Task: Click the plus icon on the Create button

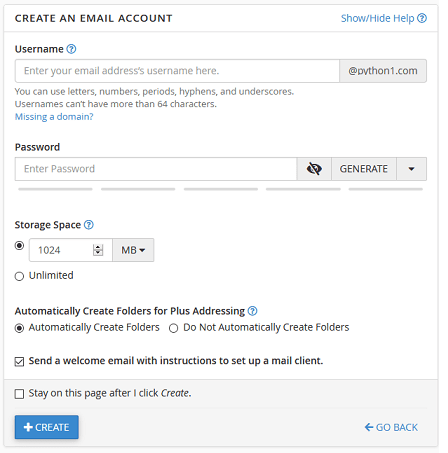Action: [x=28, y=427]
